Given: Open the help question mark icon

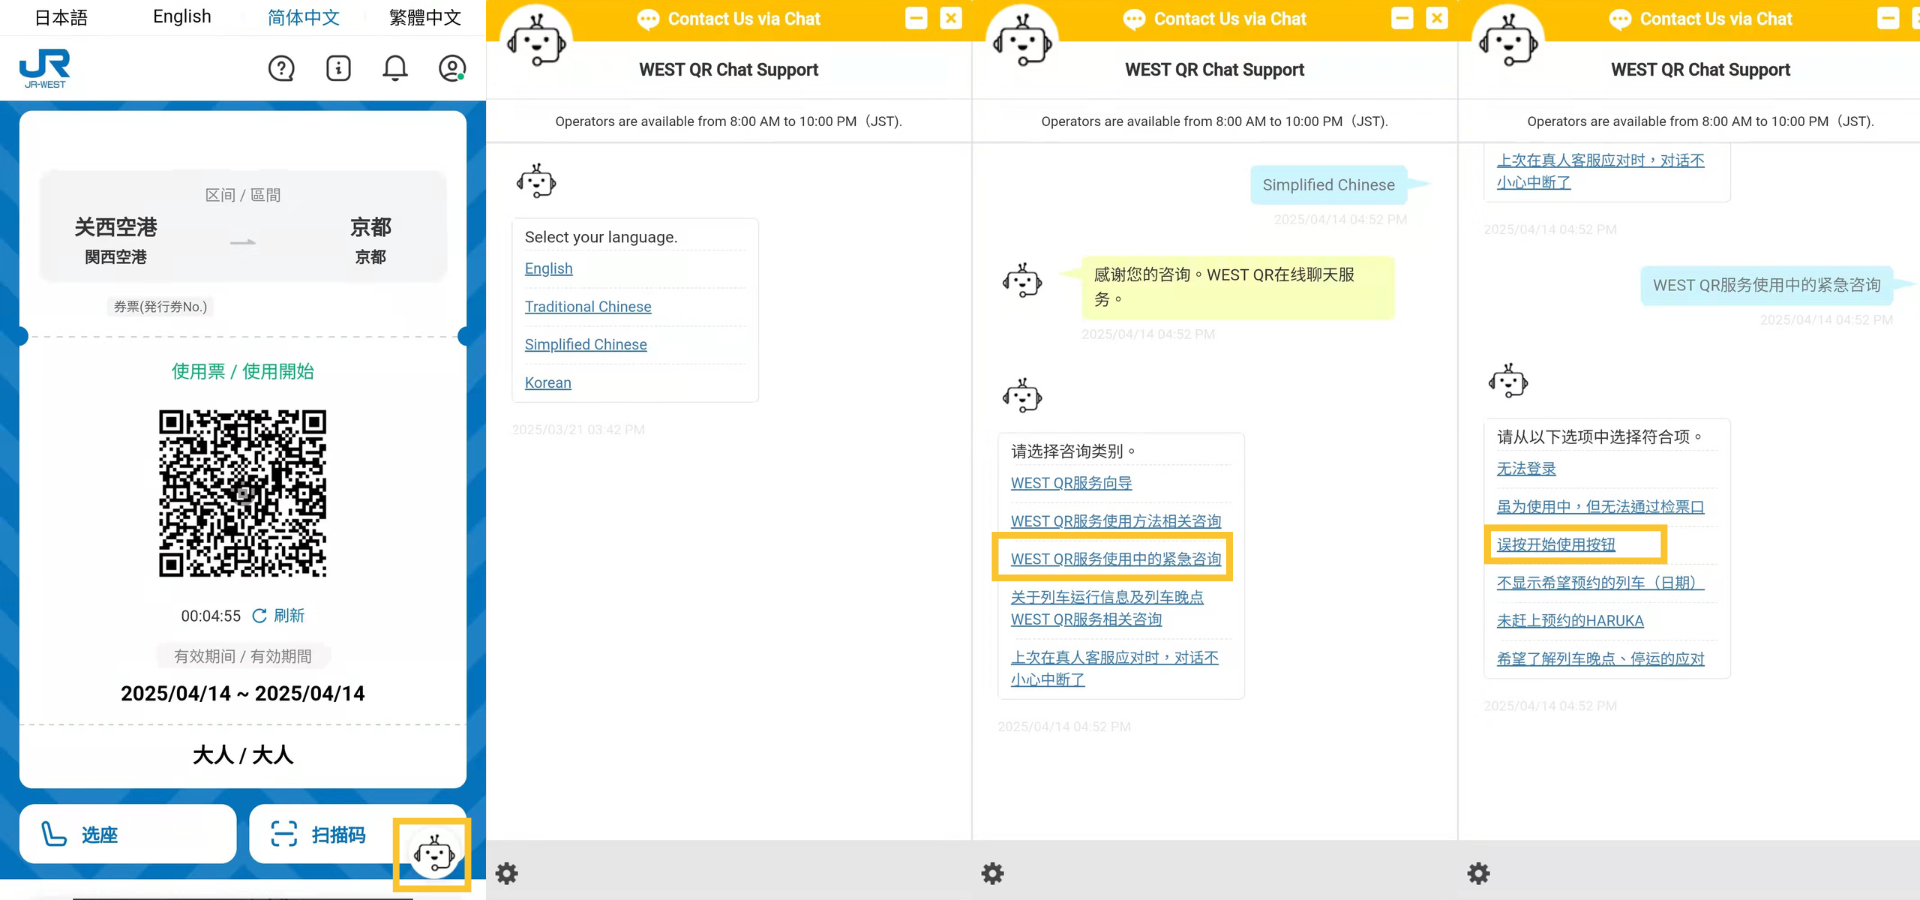Looking at the screenshot, I should 281,68.
